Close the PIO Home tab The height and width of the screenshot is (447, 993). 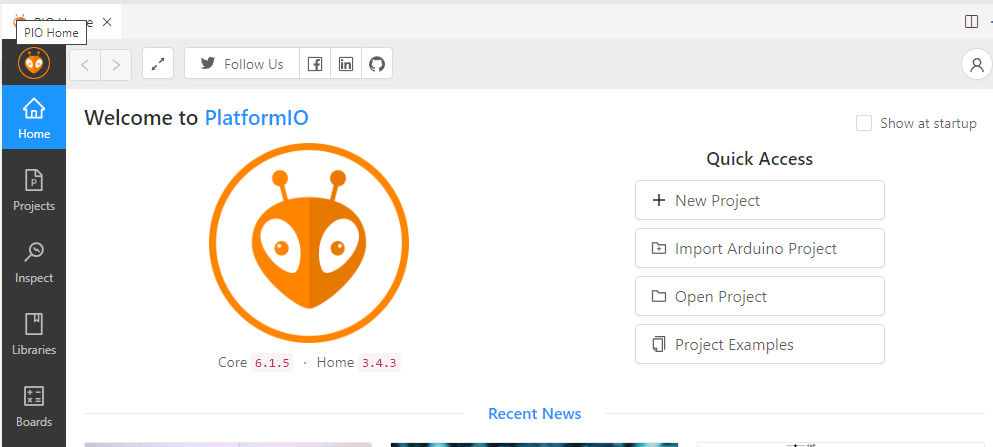tap(107, 22)
